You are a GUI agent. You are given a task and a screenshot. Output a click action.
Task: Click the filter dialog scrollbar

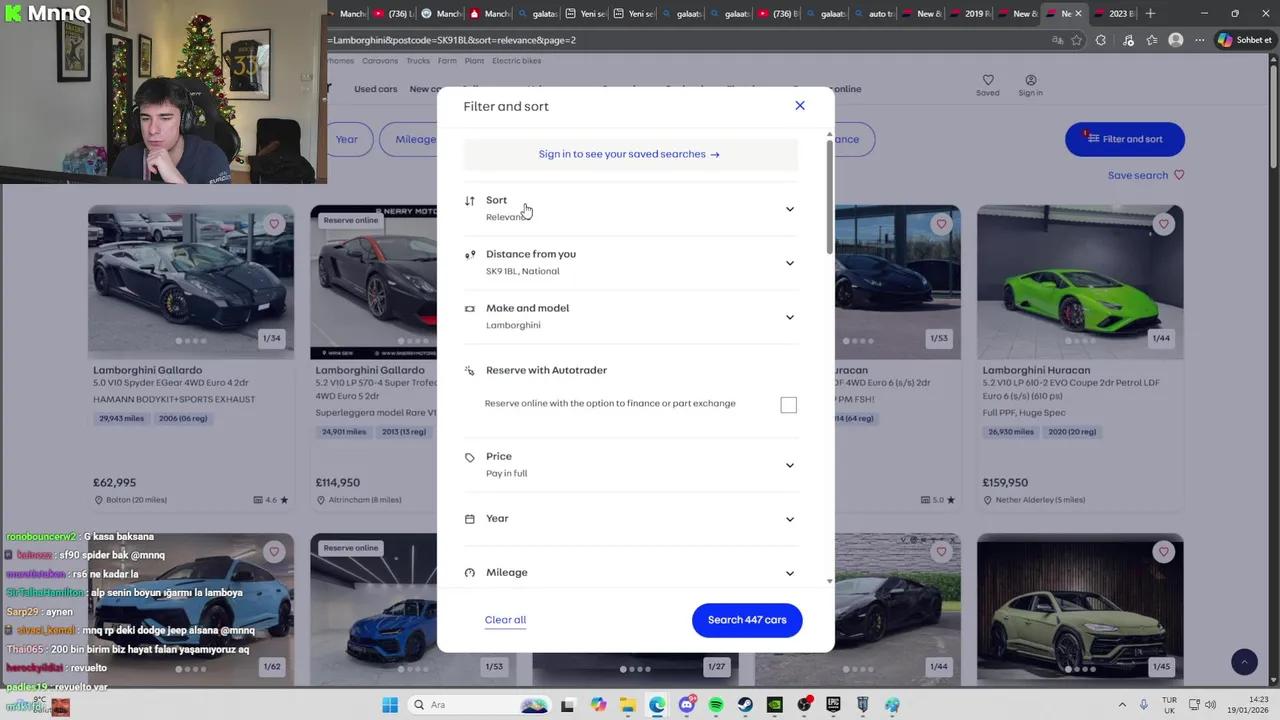tap(829, 195)
